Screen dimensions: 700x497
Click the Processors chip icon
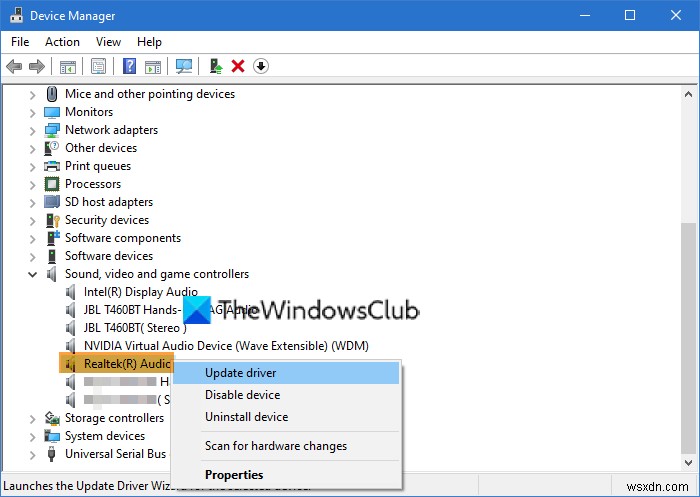click(52, 184)
